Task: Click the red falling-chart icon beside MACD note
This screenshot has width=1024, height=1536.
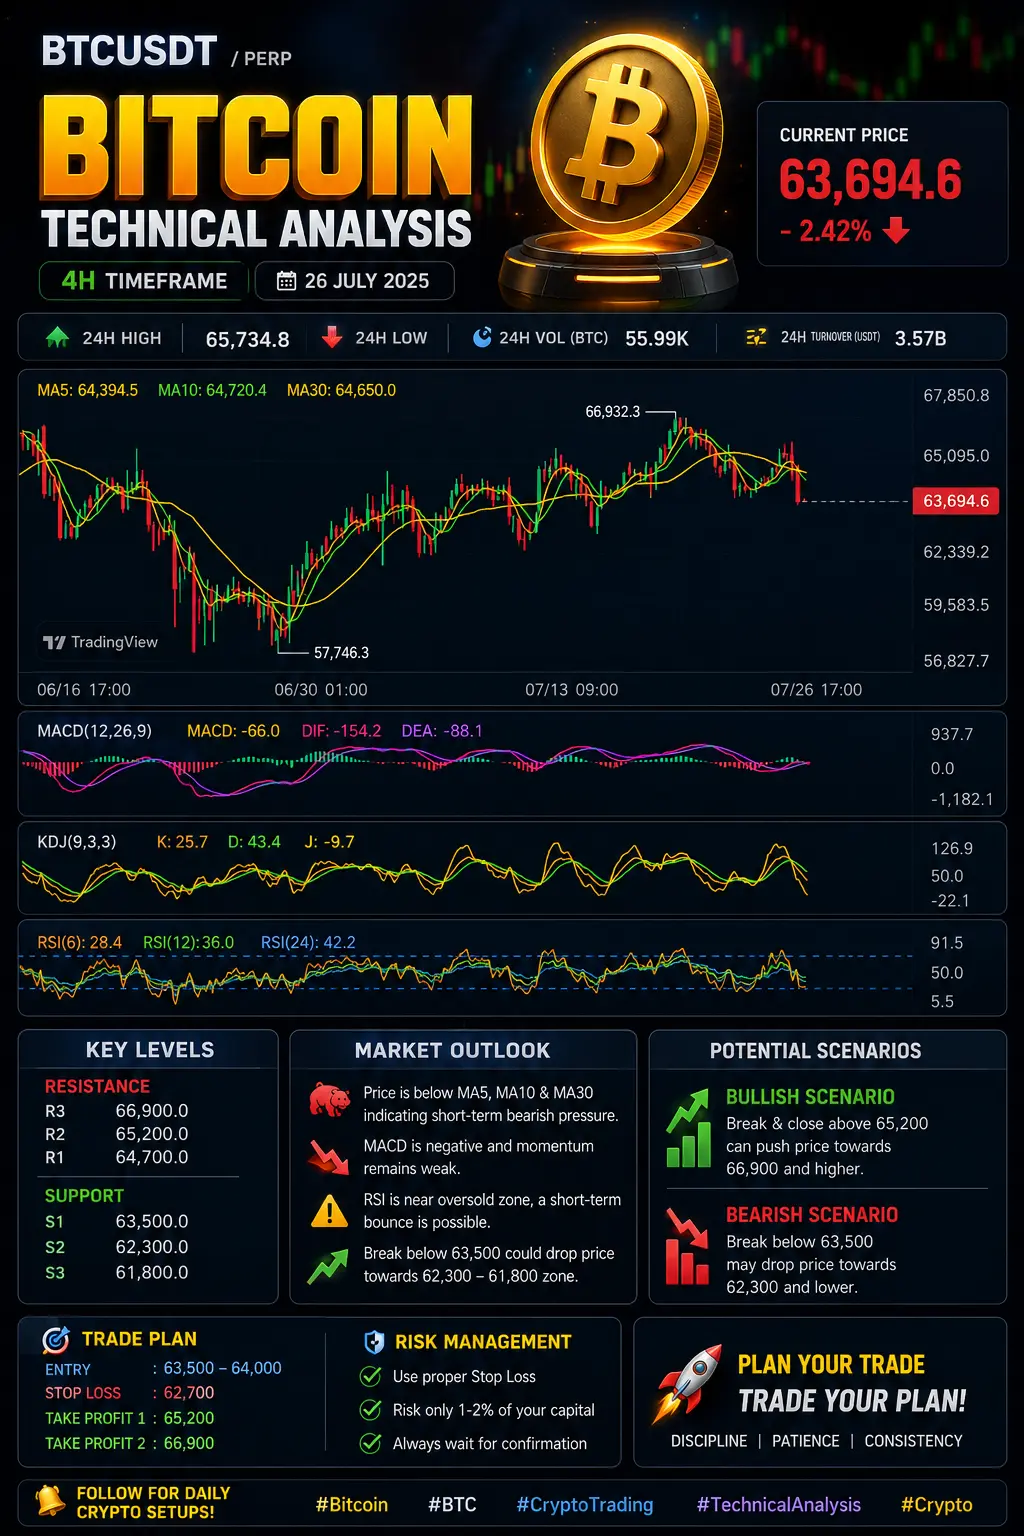Action: [x=328, y=1157]
